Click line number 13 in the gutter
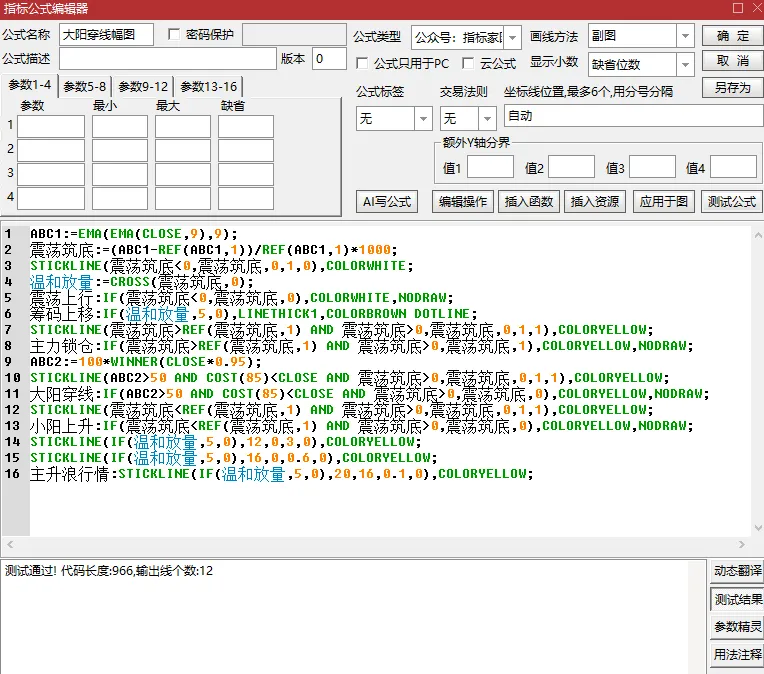The width and height of the screenshot is (764, 674). click(x=12, y=426)
